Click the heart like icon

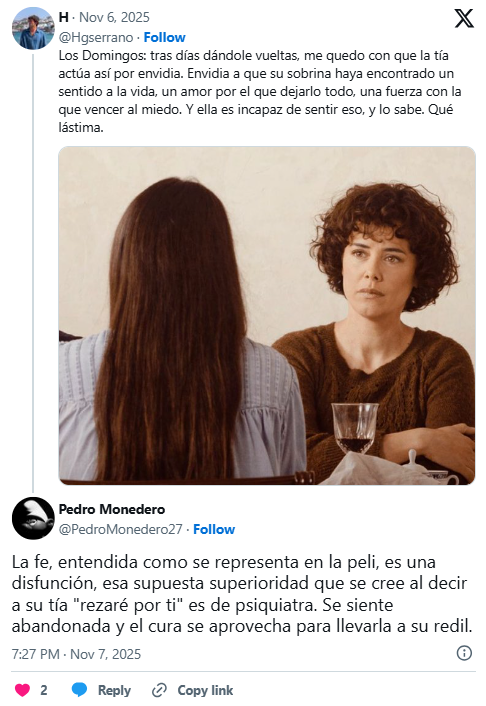(x=22, y=690)
